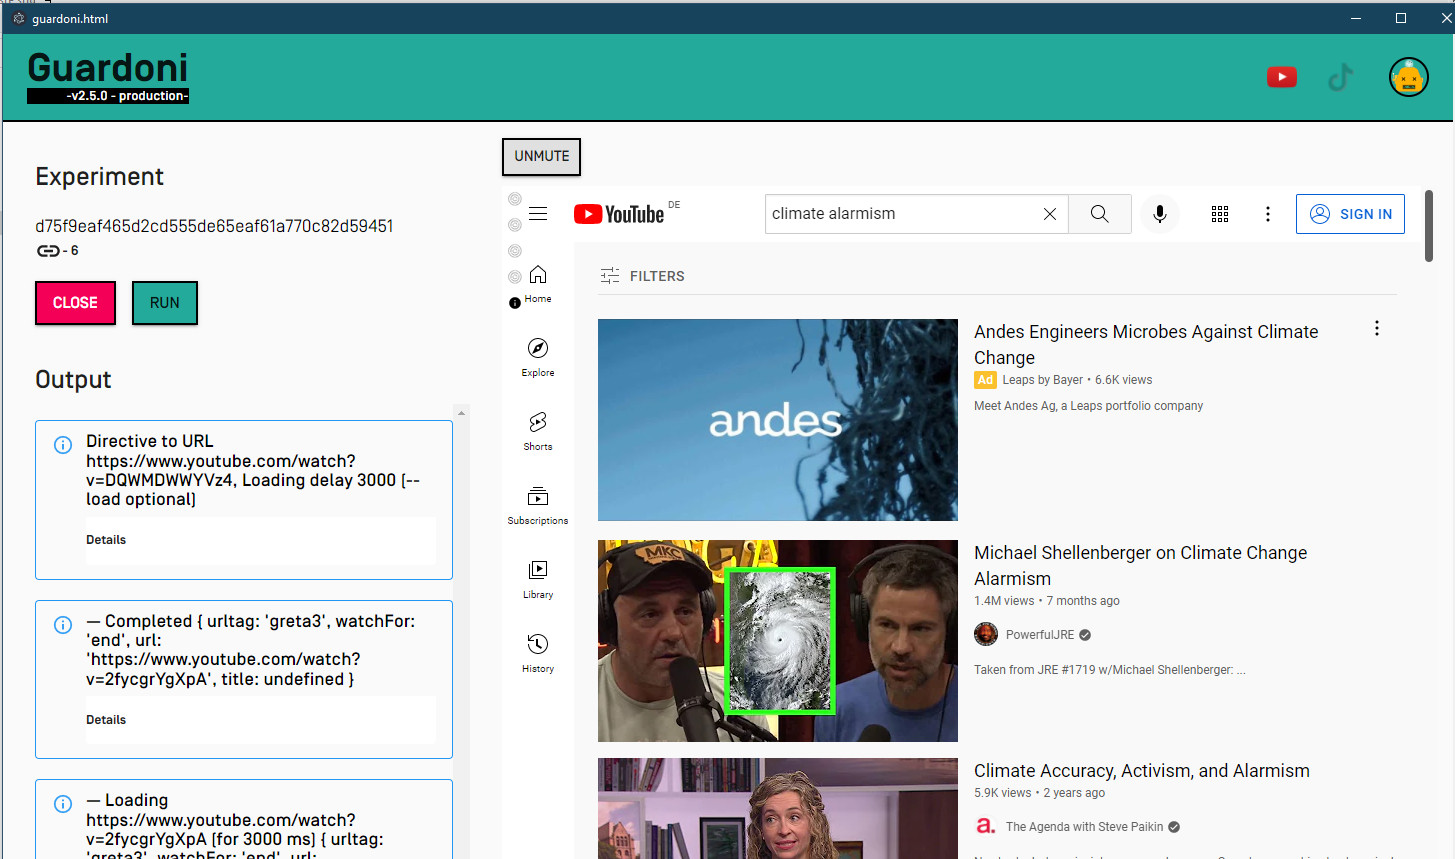Viewport: 1455px width, 859px height.
Task: Start voice search with microphone icon
Action: pos(1160,214)
